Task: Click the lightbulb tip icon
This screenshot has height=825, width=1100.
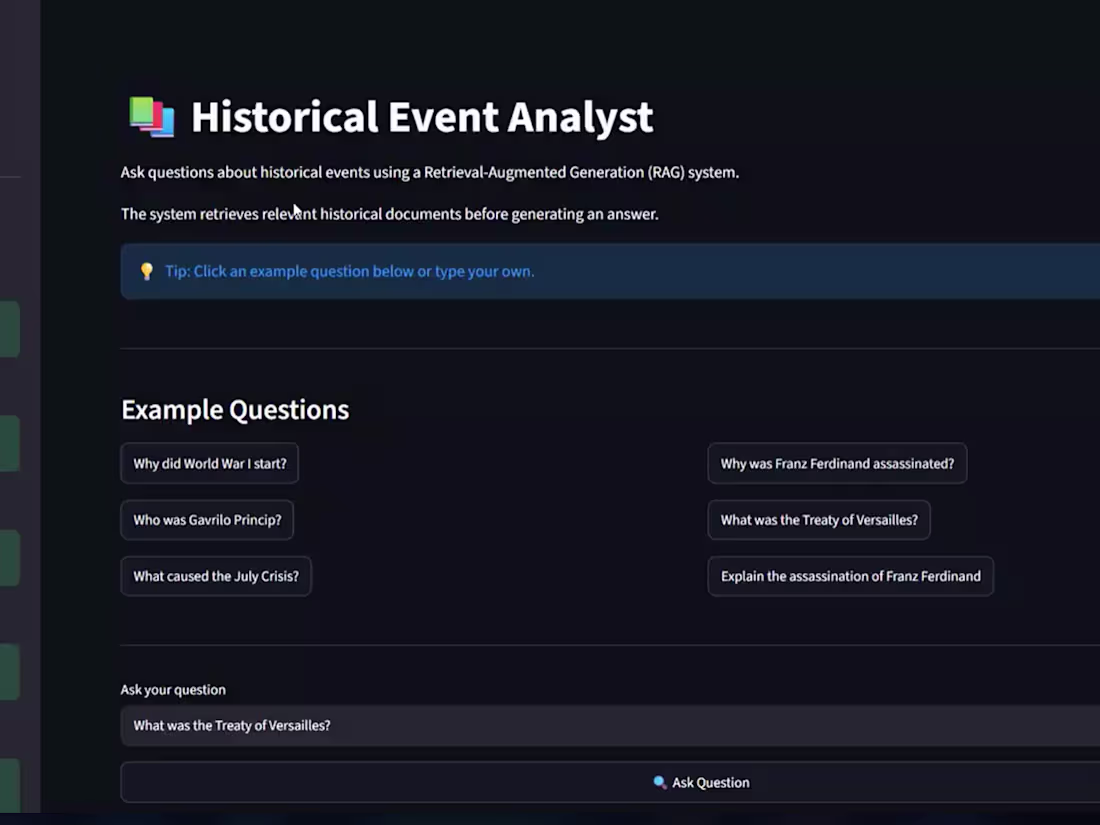Action: (147, 271)
